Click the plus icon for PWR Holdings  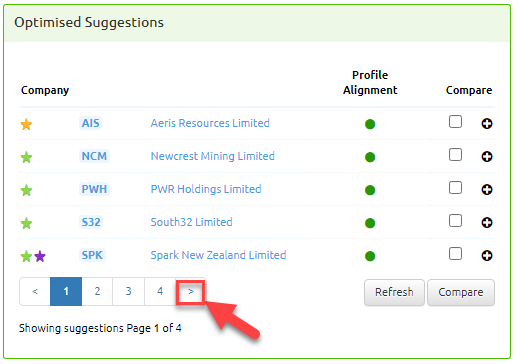[x=487, y=190]
